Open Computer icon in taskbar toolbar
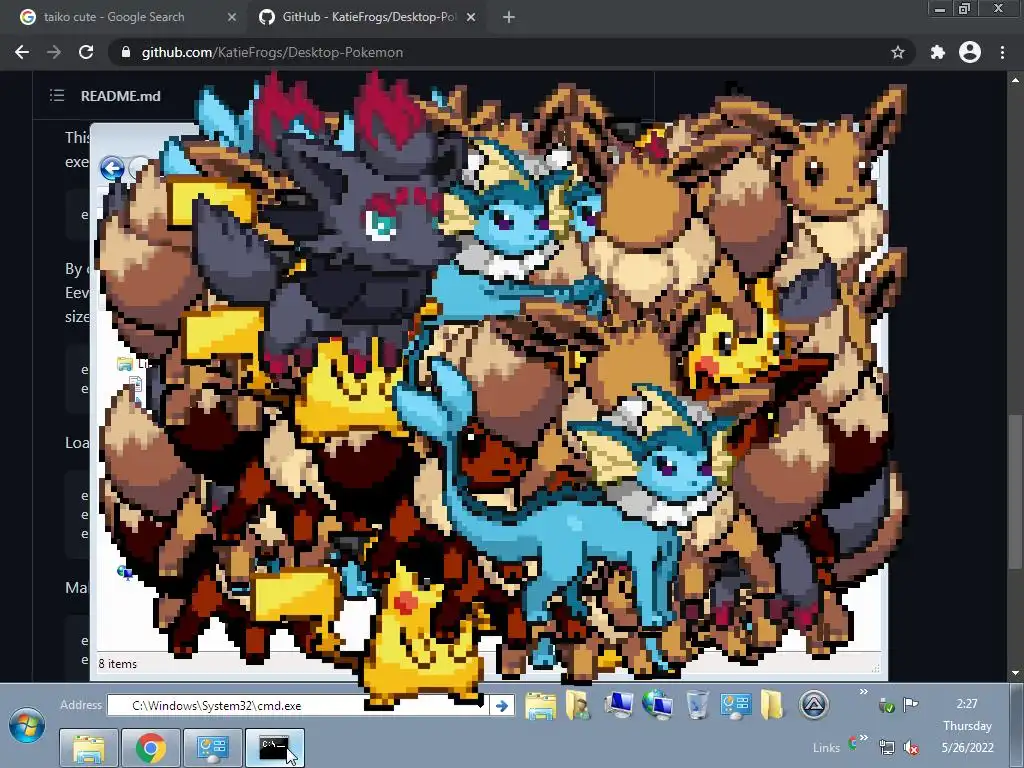Screen dimensions: 1024x768 (x=618, y=705)
